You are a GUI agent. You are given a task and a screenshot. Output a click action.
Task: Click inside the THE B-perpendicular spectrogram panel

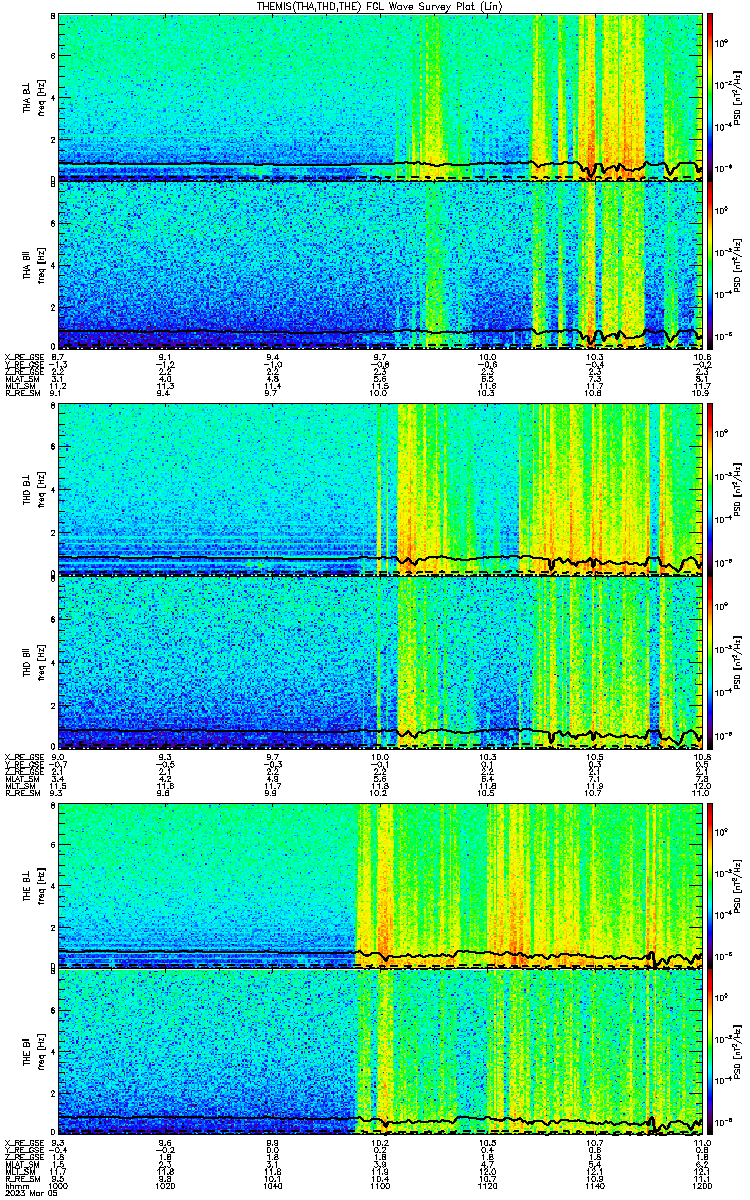click(380, 885)
